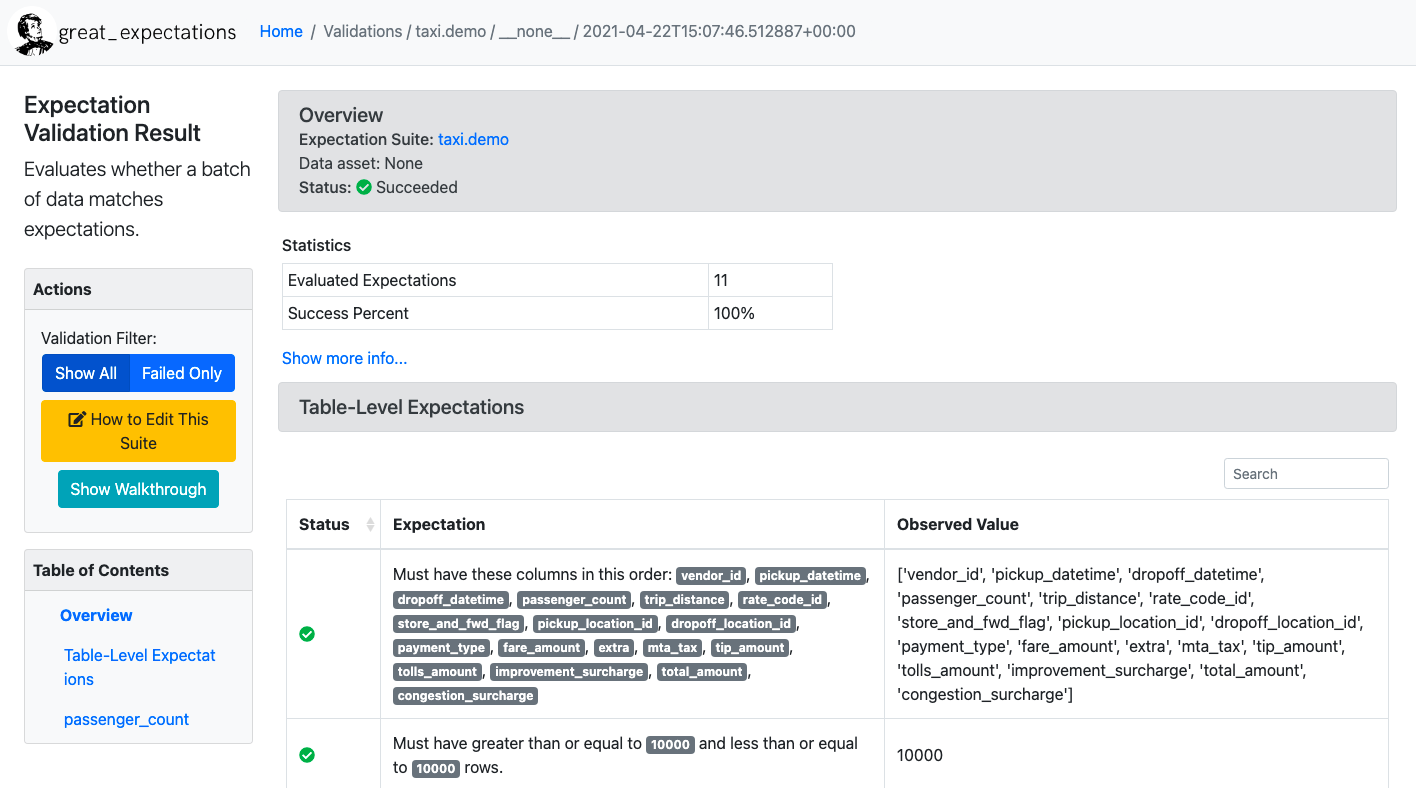Screen dimensions: 1416x788
Task: Open passenger_count section from Table of Contents
Action: point(126,719)
